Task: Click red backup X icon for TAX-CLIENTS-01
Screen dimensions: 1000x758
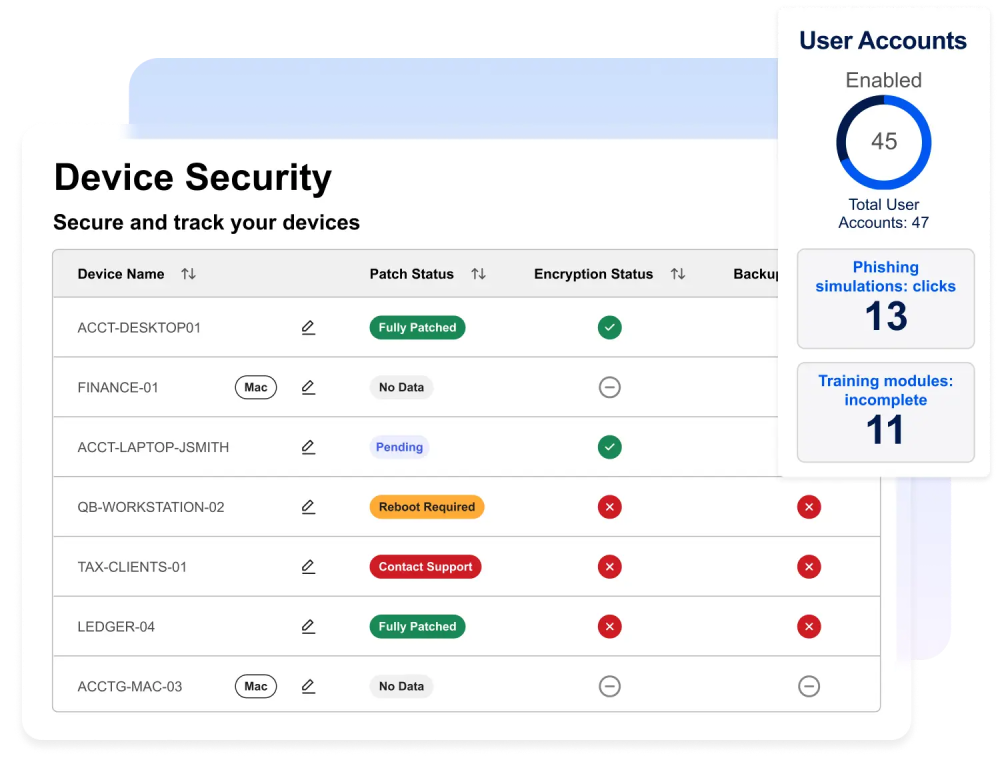Action: point(809,567)
